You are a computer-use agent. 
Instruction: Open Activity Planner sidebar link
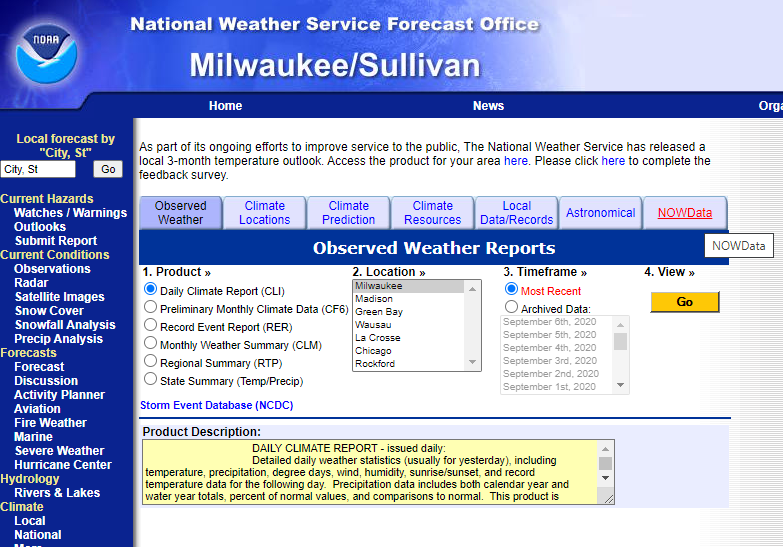coord(59,395)
